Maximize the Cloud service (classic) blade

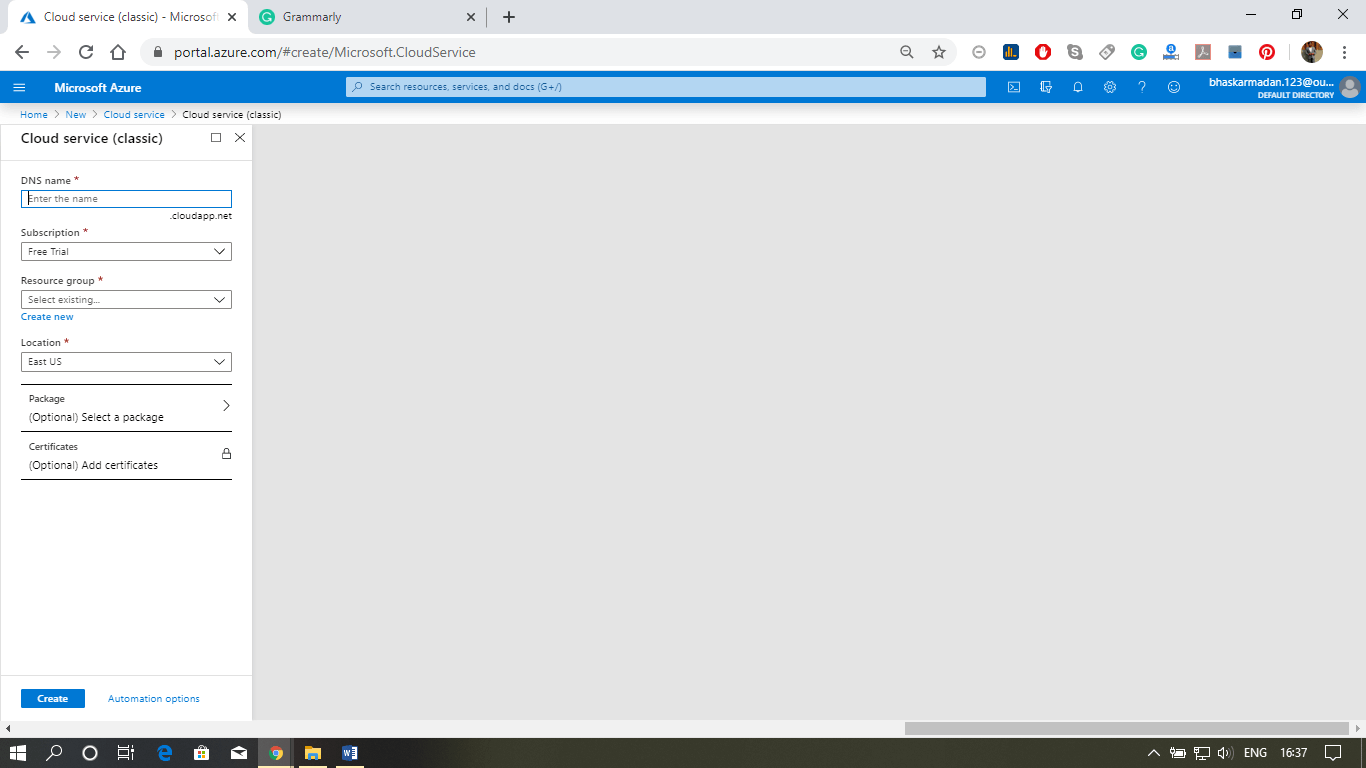point(216,138)
